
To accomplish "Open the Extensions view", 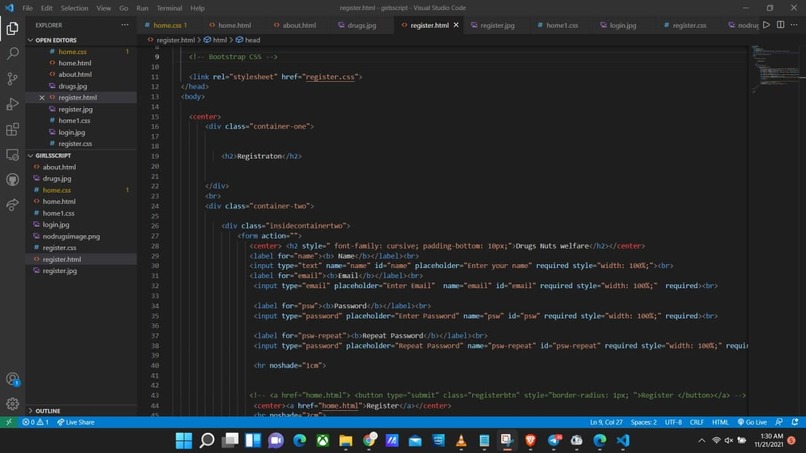I will coord(12,129).
